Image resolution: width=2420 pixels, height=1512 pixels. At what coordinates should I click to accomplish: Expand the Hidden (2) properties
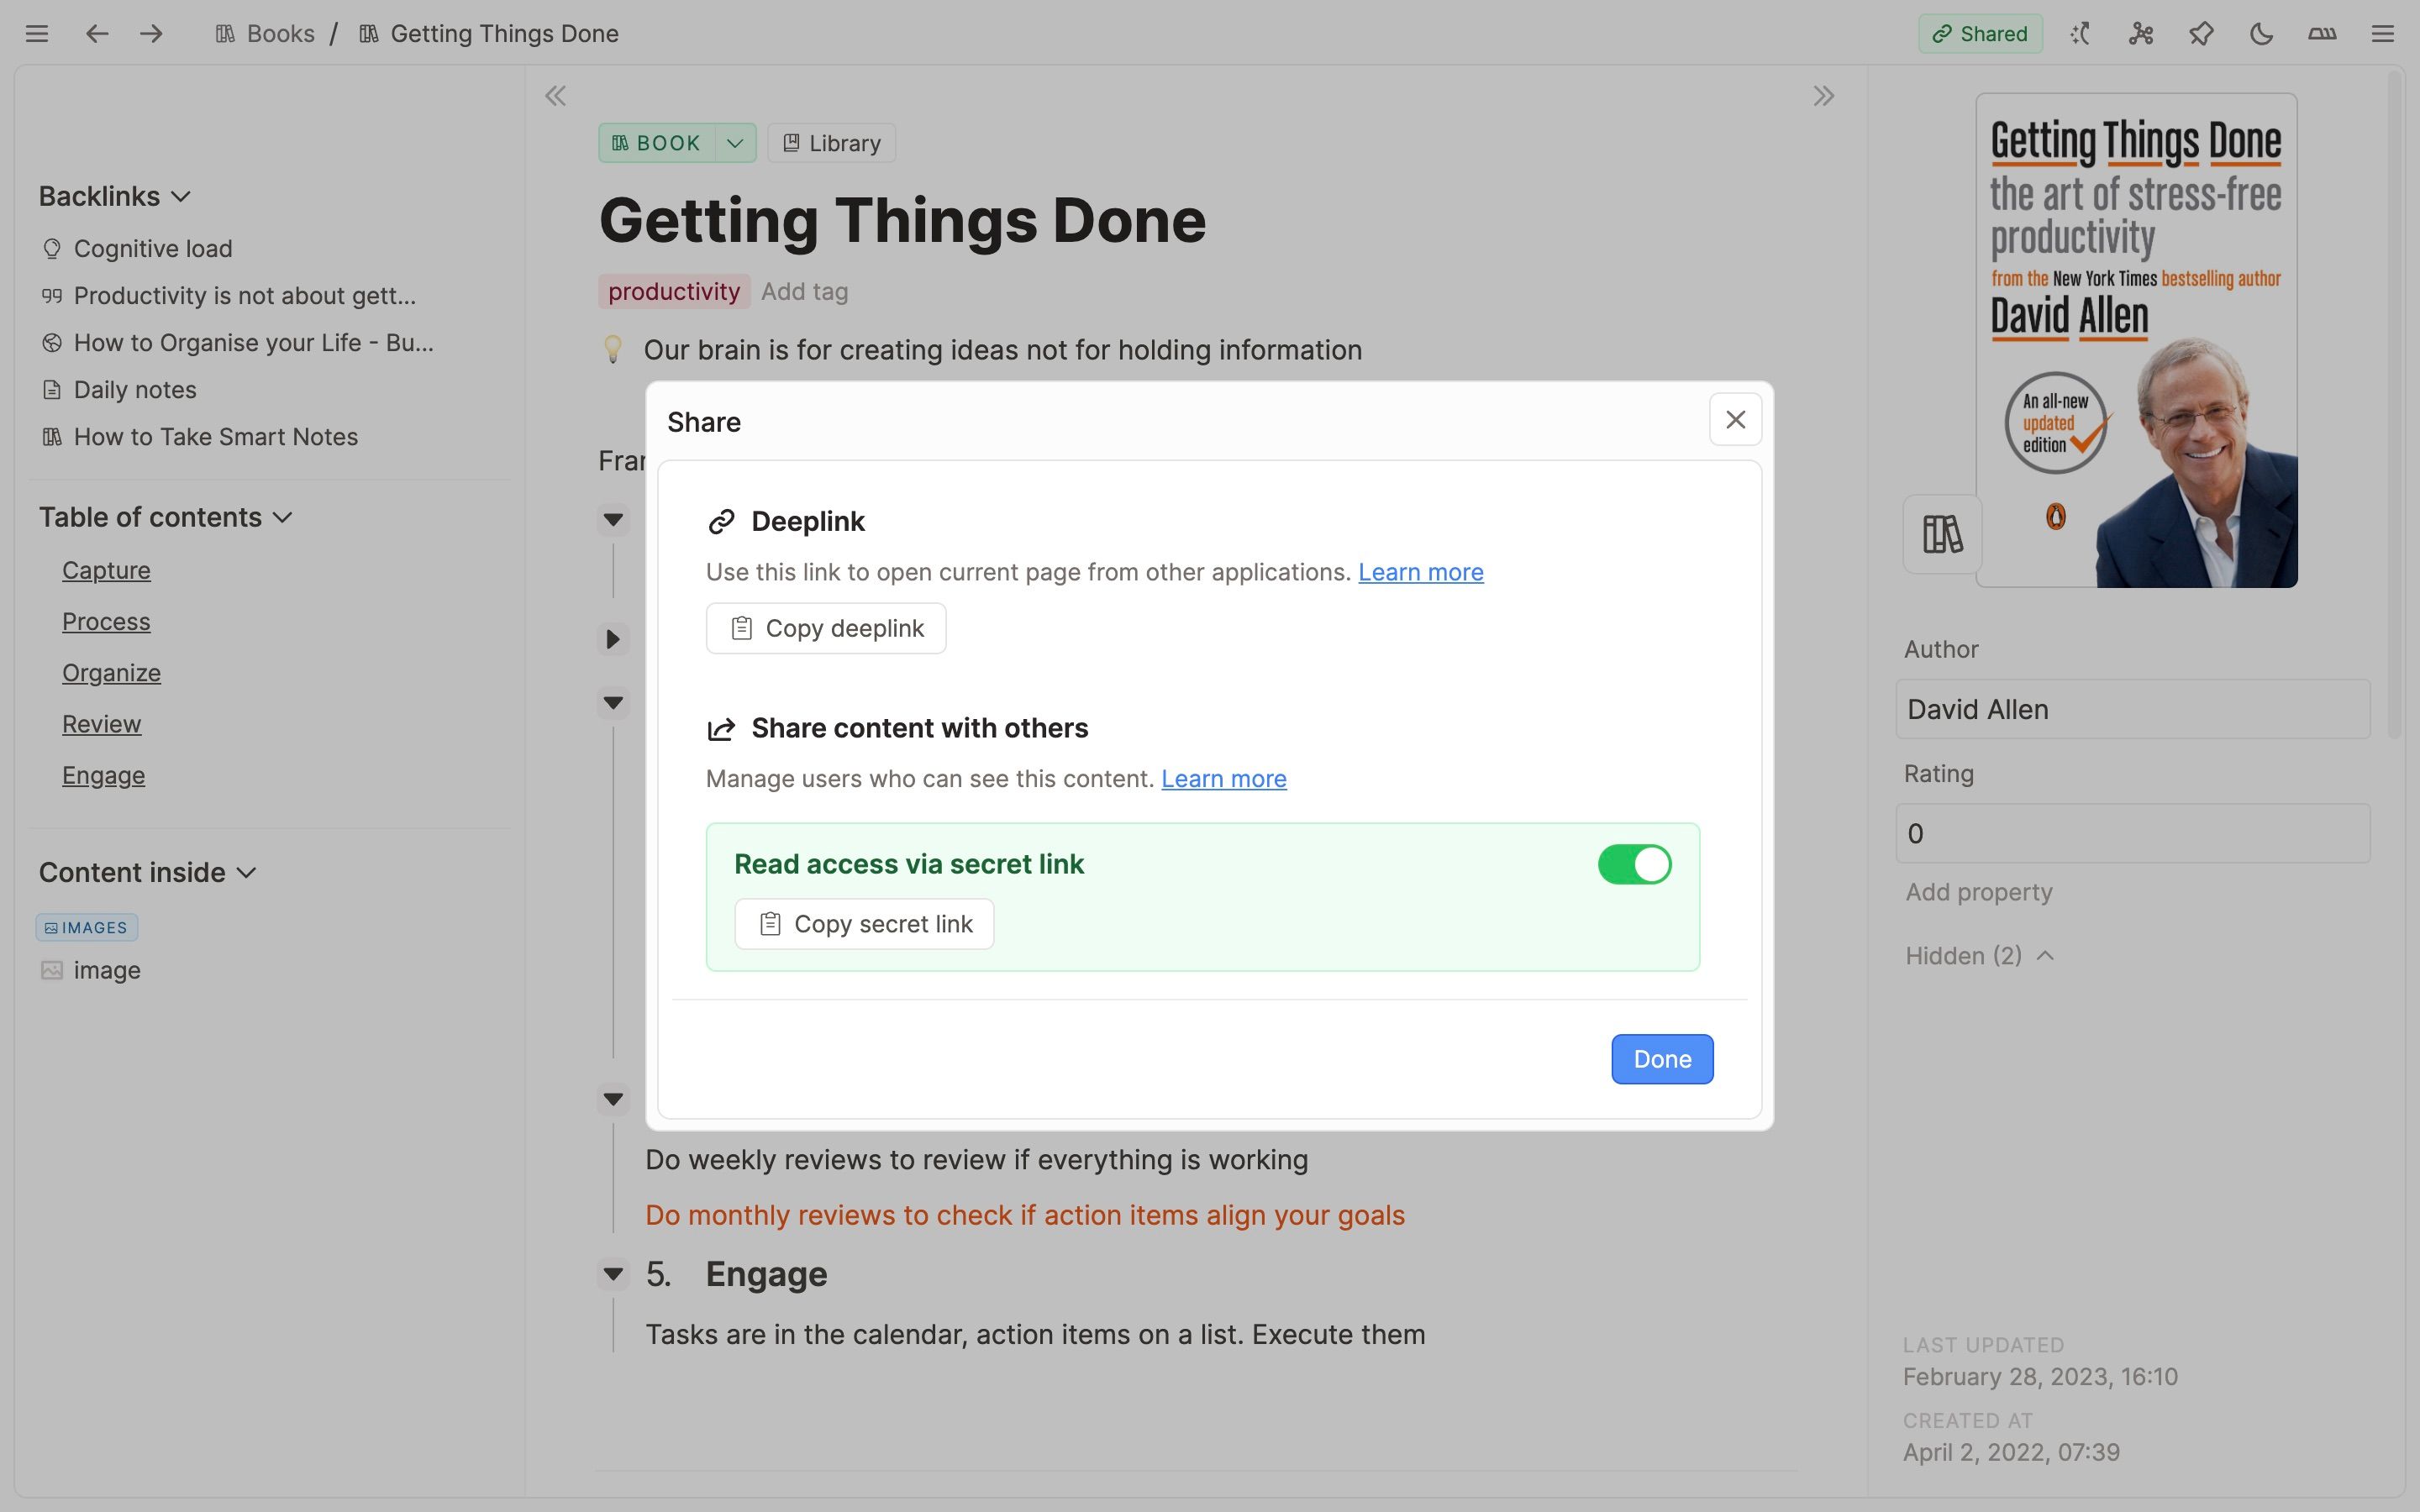tap(1979, 956)
